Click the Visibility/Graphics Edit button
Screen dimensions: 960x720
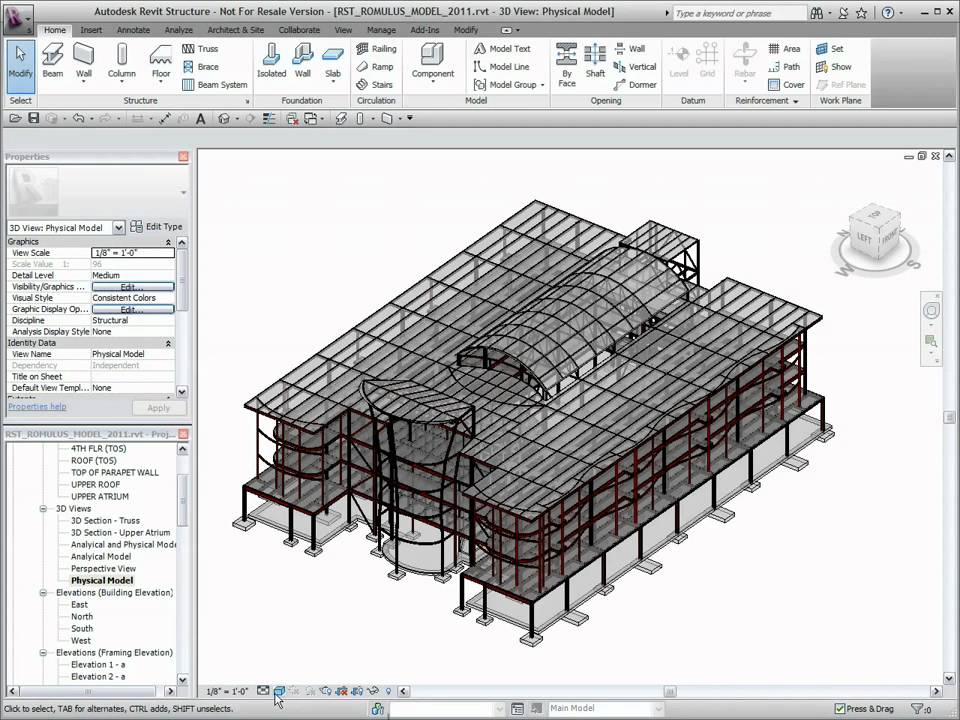point(133,287)
